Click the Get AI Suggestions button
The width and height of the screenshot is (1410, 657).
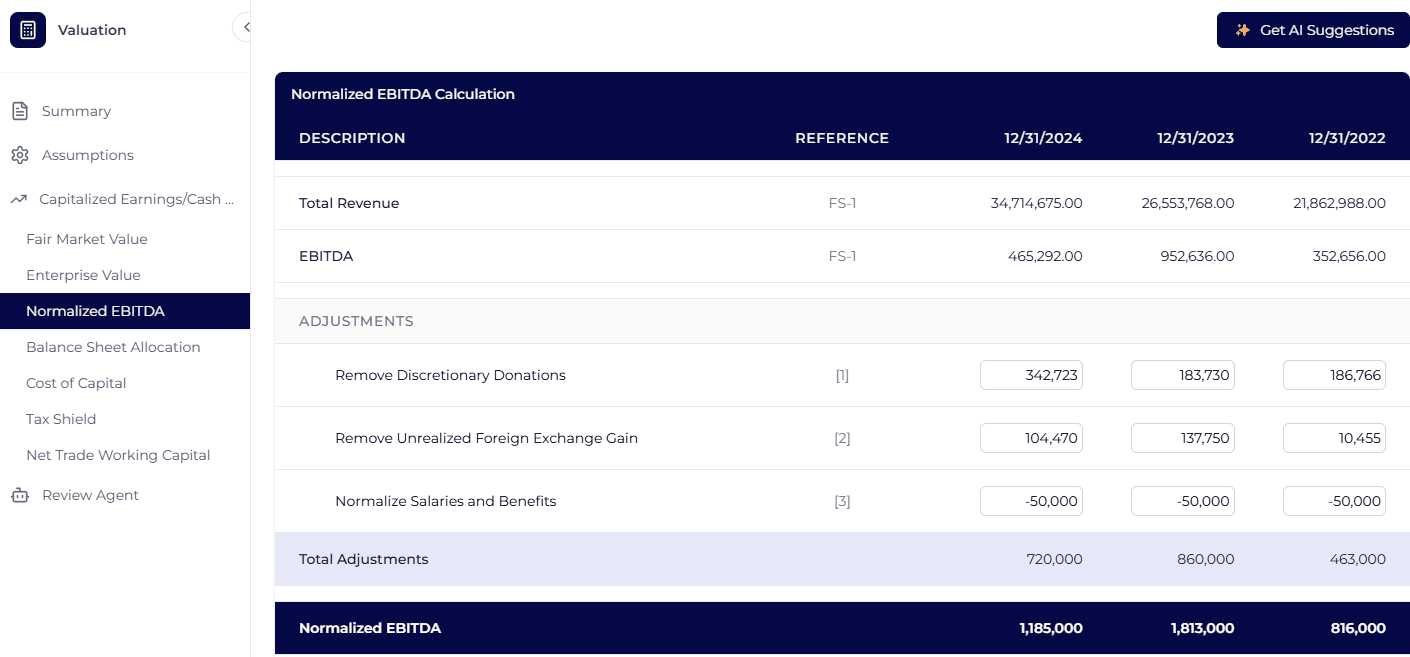[x=1313, y=30]
